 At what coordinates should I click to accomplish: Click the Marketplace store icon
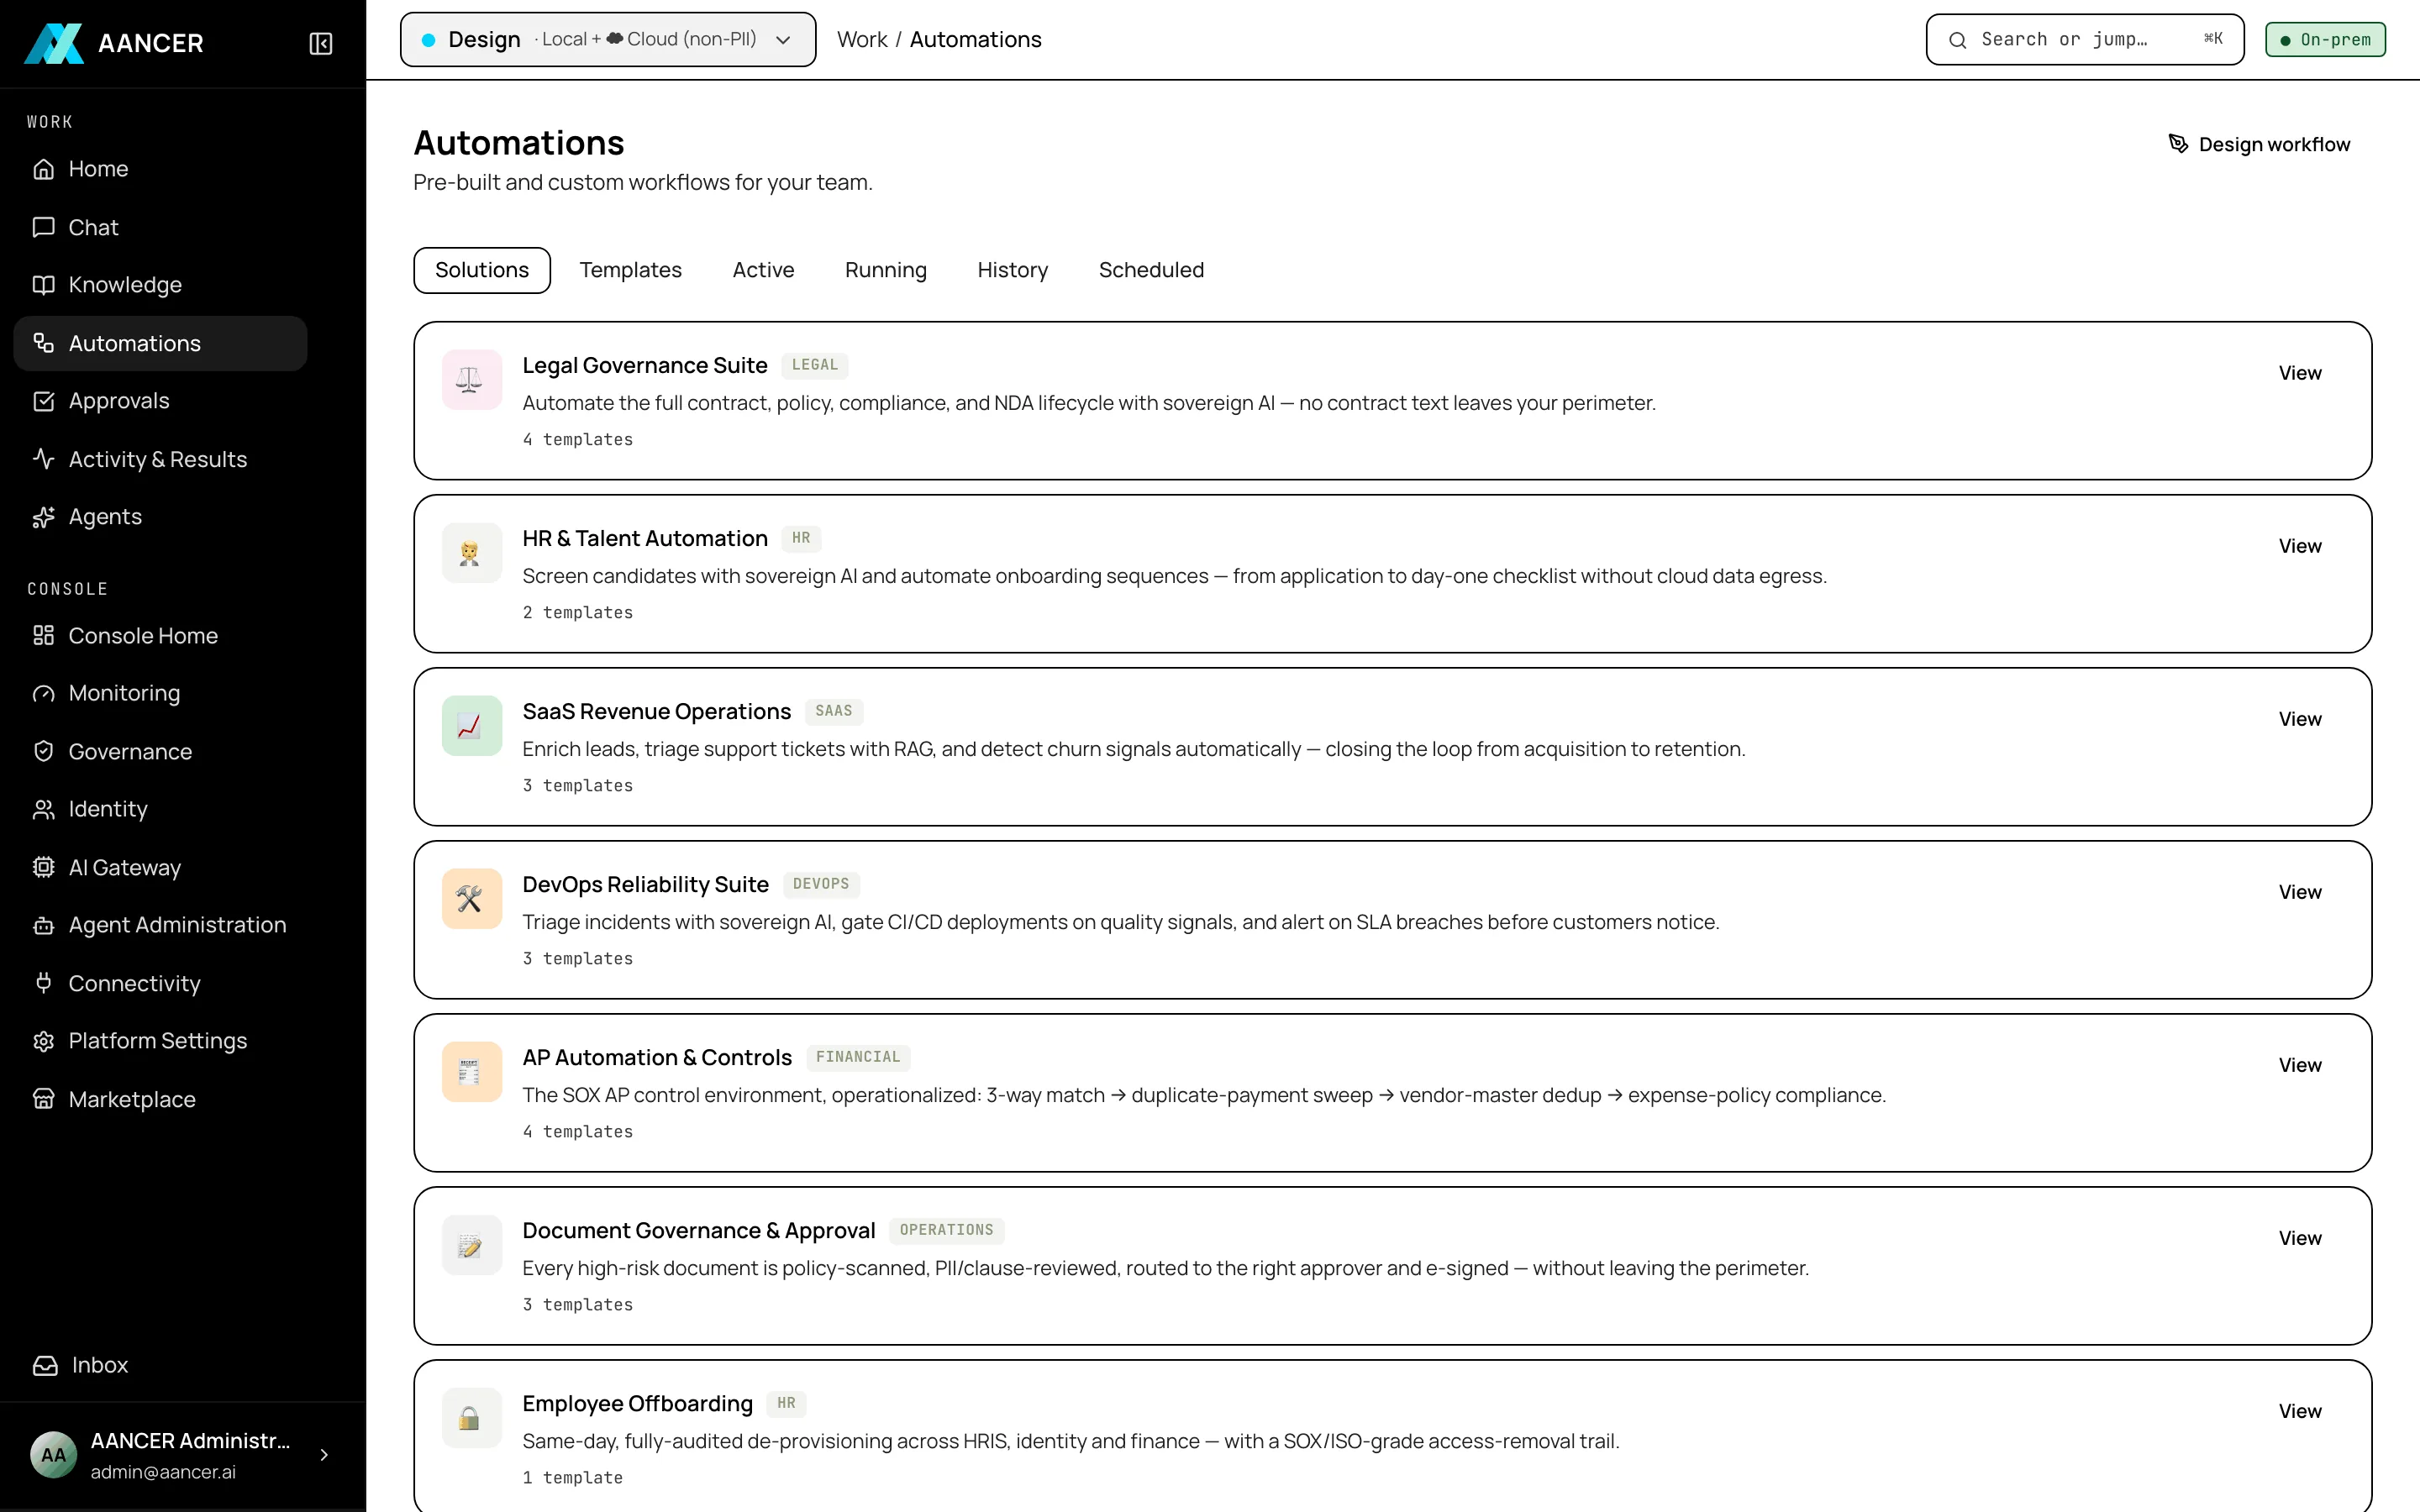coord(43,1099)
